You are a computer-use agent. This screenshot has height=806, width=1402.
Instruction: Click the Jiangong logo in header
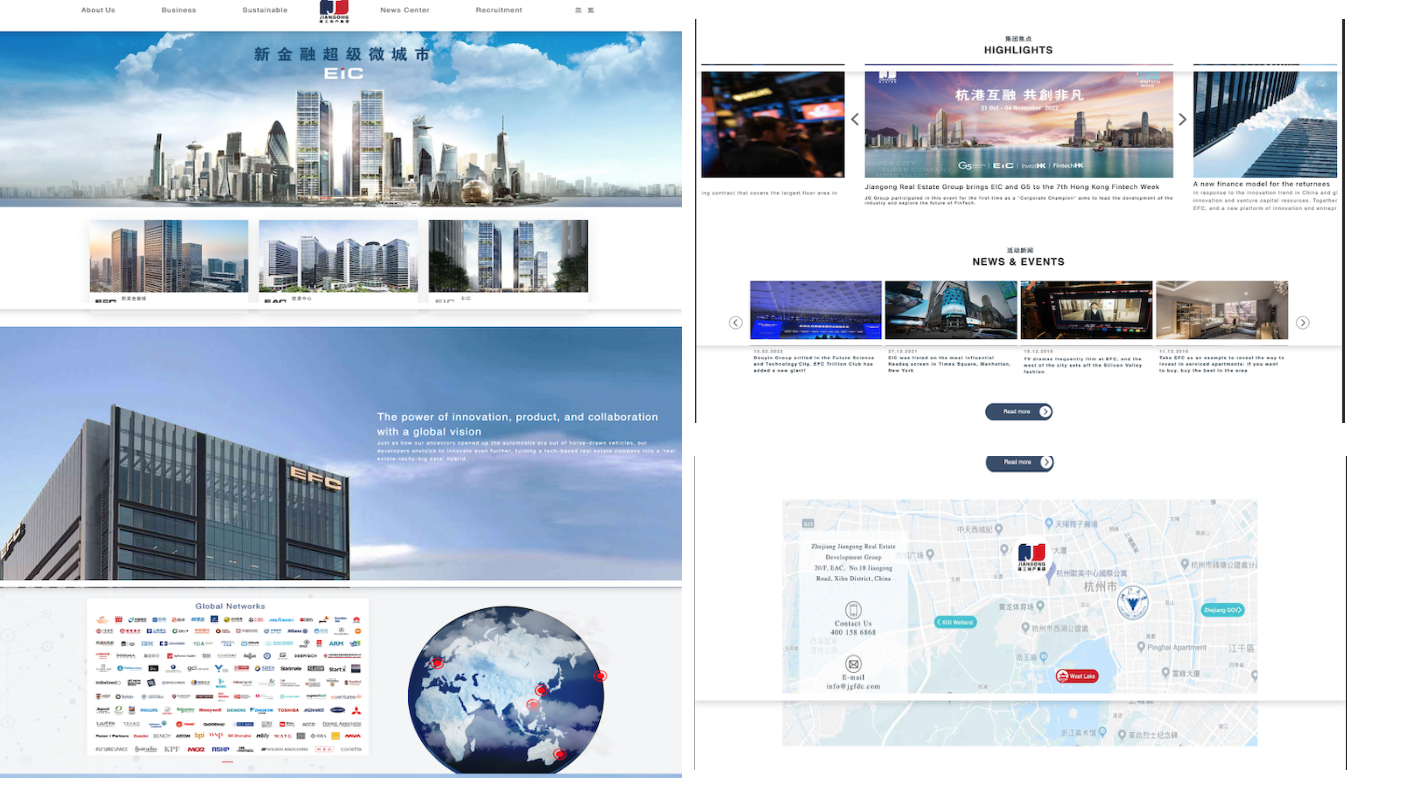point(334,11)
